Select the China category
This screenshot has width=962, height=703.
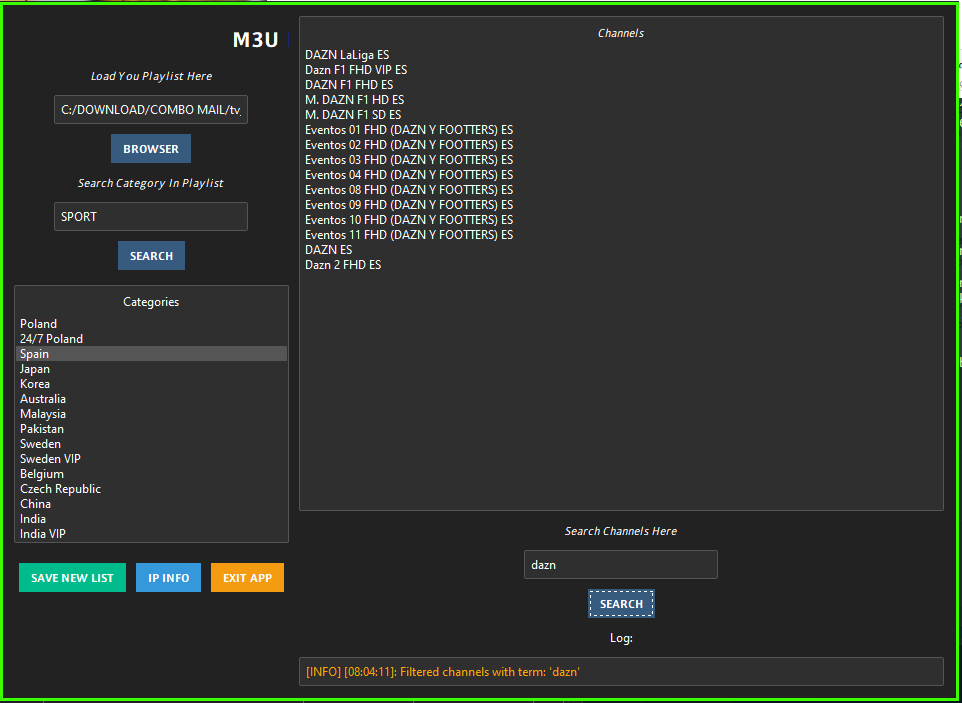[152, 504]
